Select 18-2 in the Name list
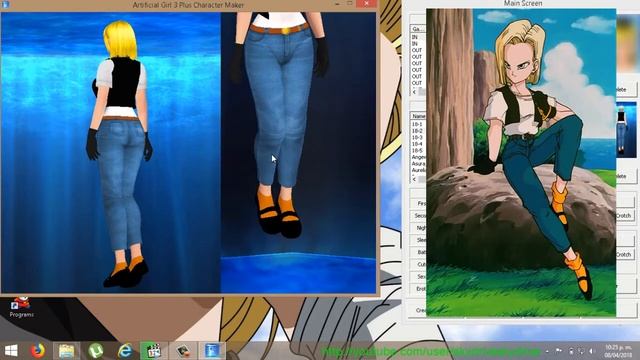Screen dimensions: 640x360 418,131
